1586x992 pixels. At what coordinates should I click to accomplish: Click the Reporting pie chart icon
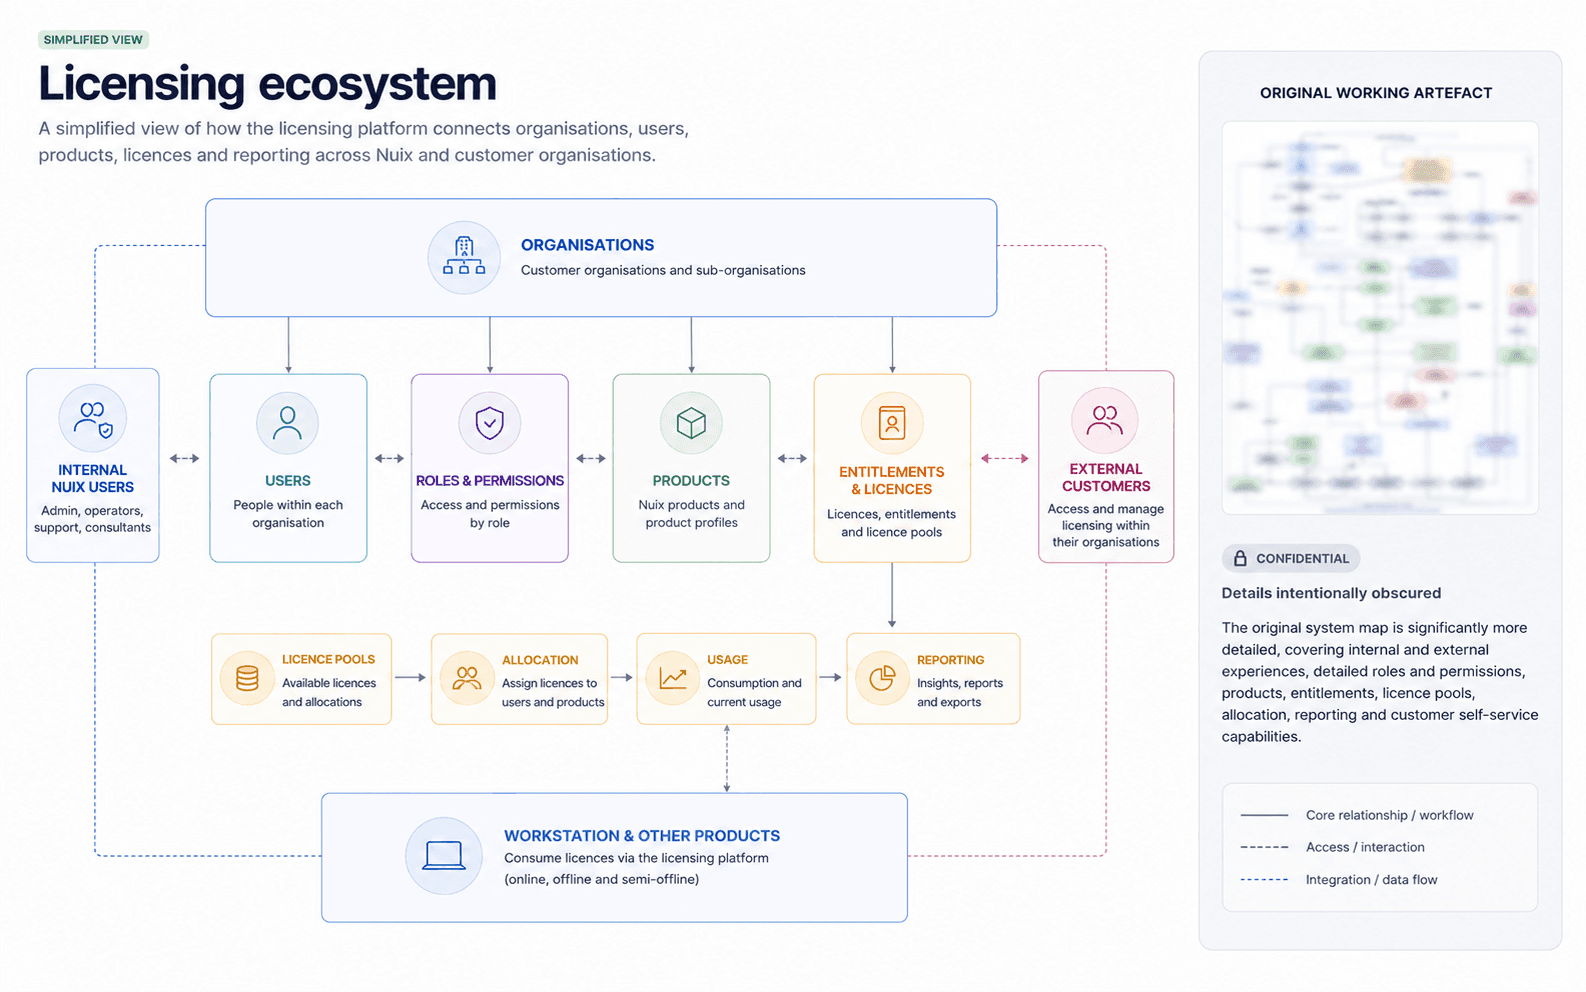pyautogui.click(x=882, y=679)
